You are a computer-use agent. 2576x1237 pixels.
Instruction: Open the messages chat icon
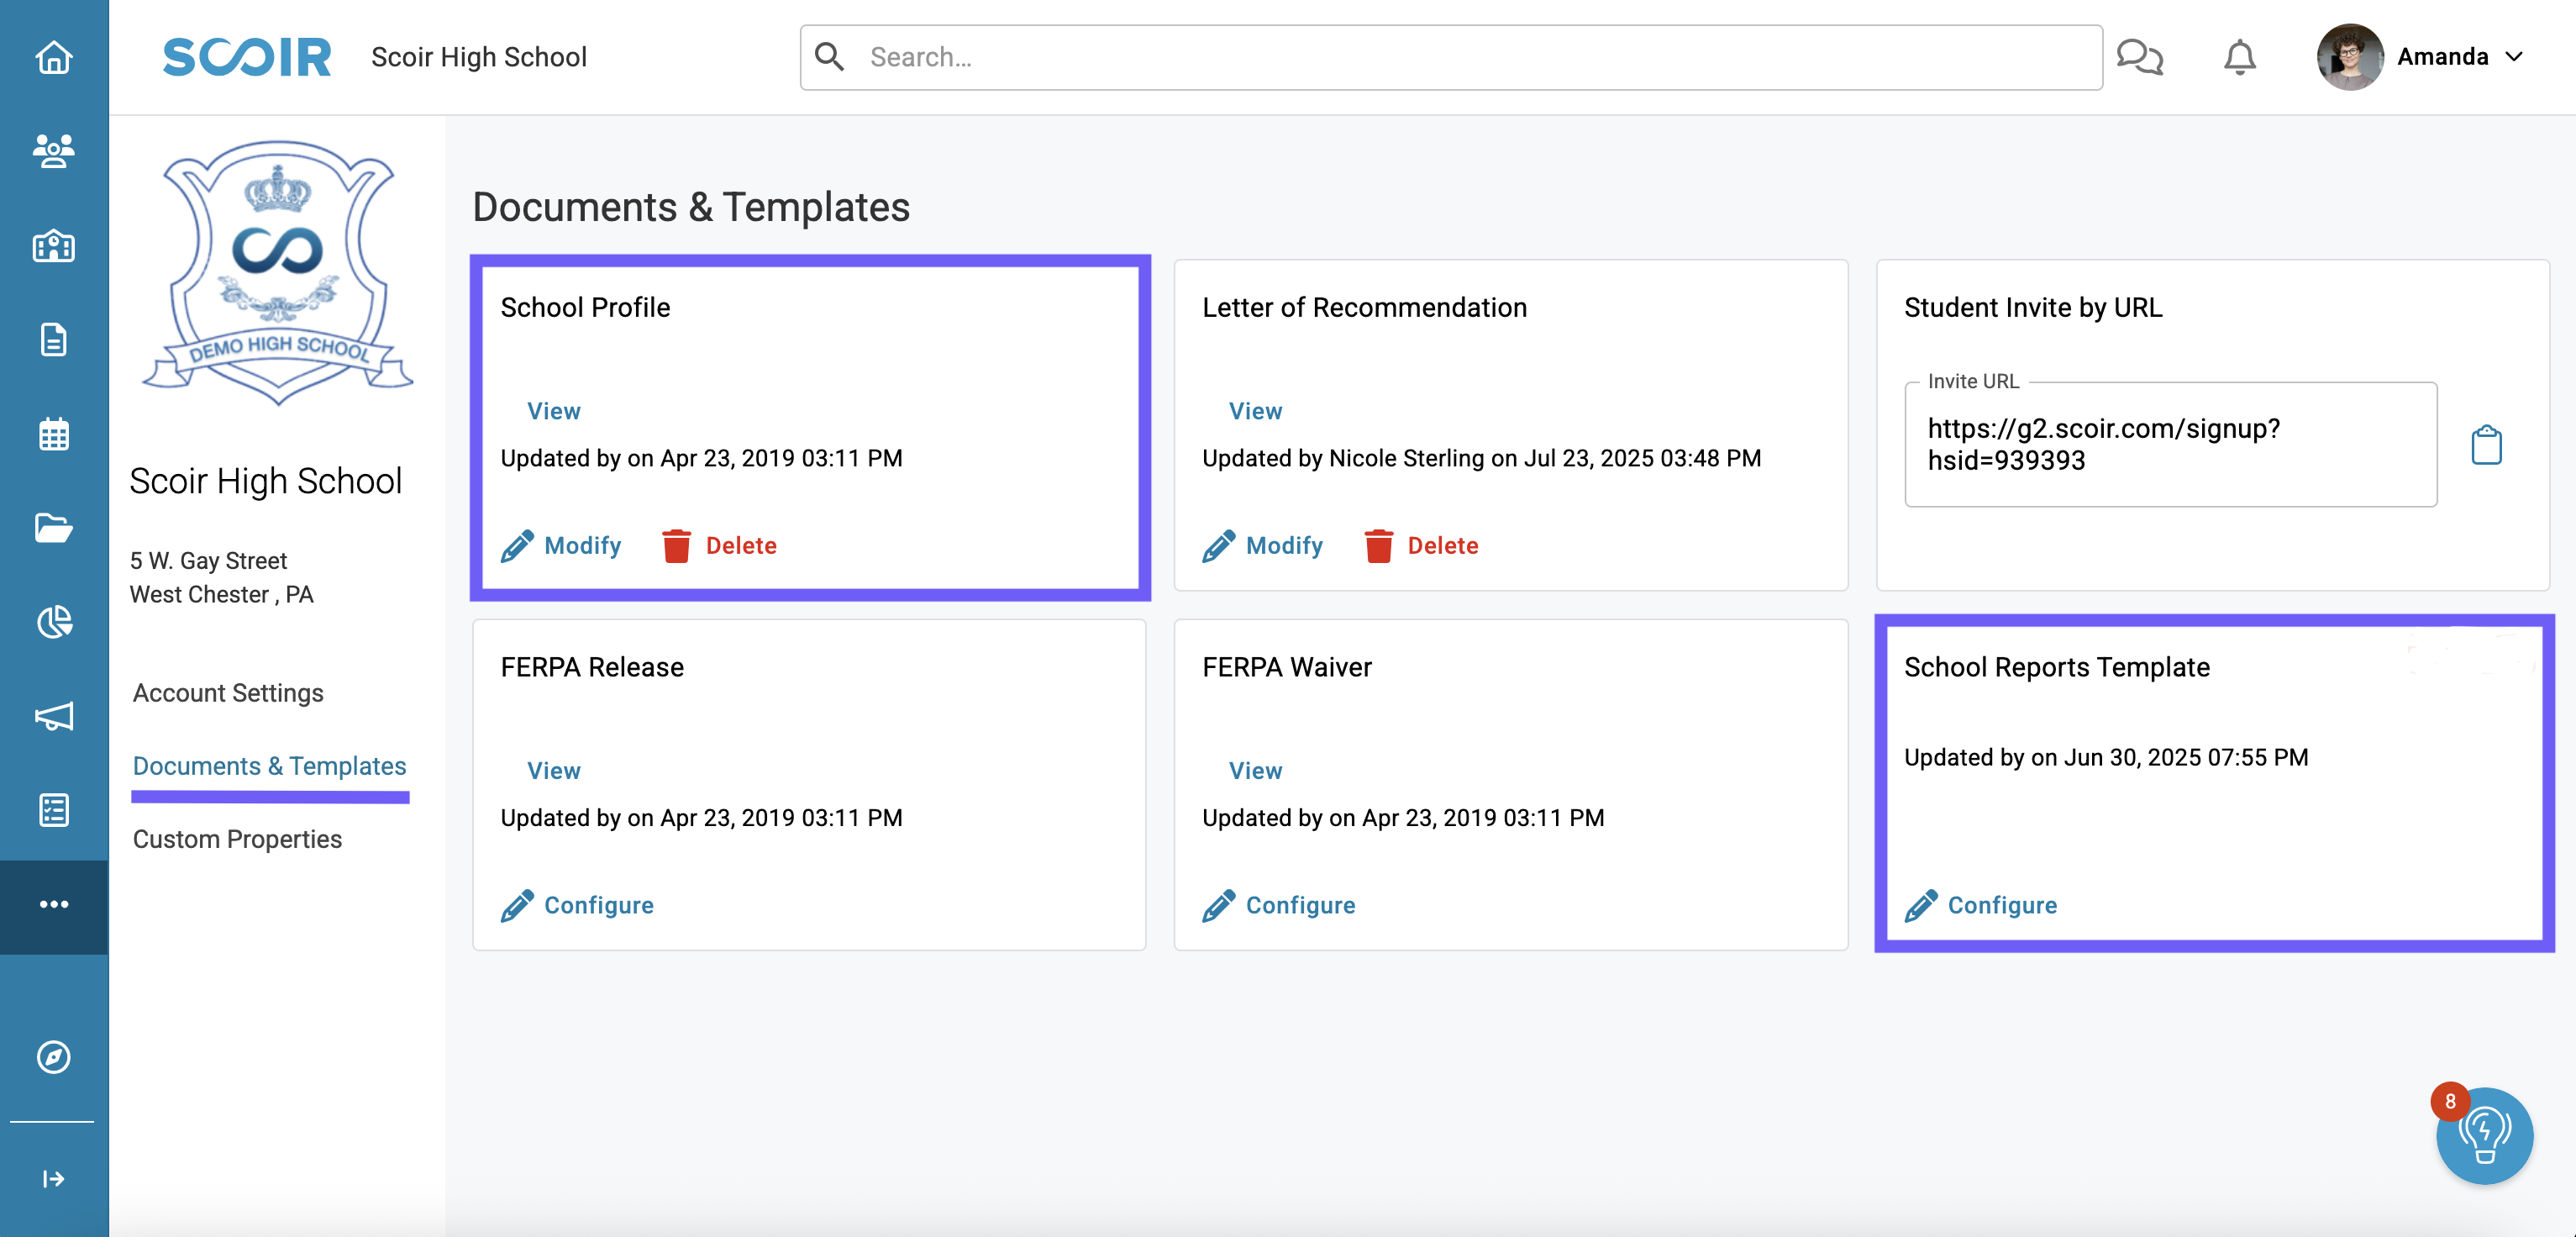click(x=2140, y=57)
